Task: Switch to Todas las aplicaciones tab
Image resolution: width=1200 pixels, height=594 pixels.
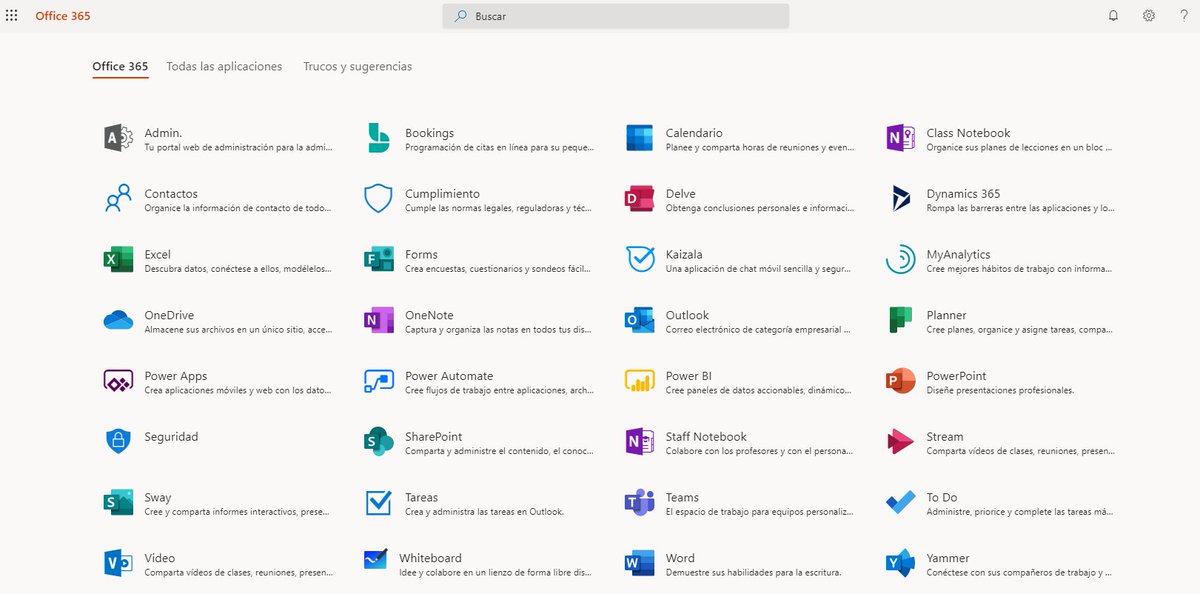Action: (224, 66)
